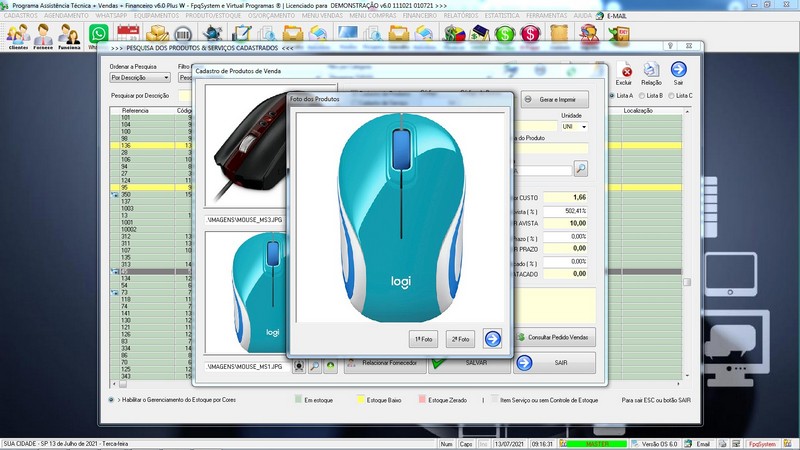Image resolution: width=800 pixels, height=450 pixels.
Task: Click the magnifier next to the search field
Action: coord(581,168)
